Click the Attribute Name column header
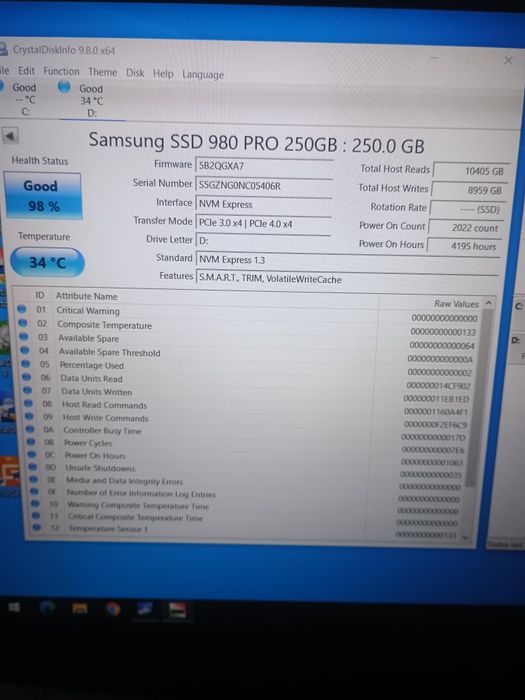 tap(87, 296)
